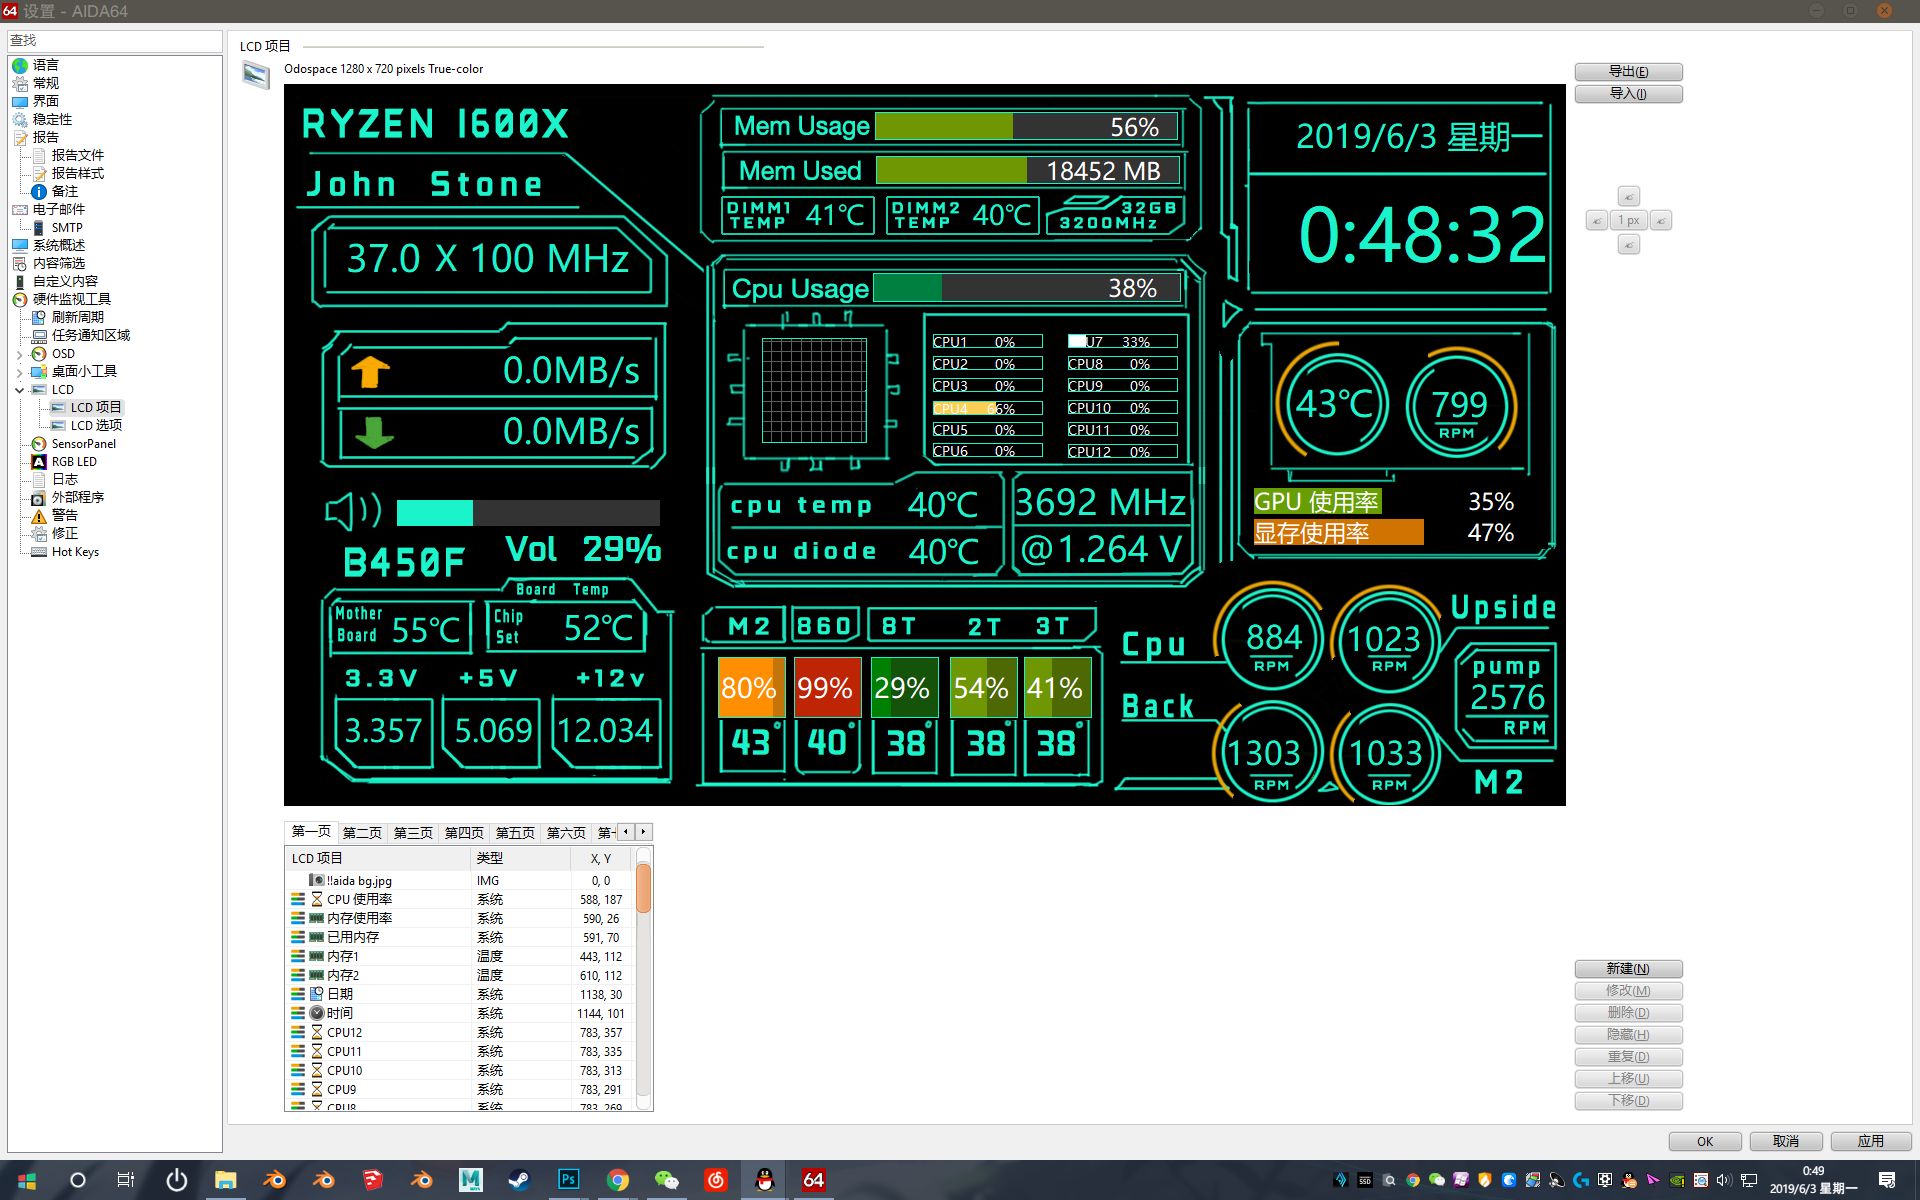This screenshot has height=1200, width=1920.
Task: Open Photoshop from the taskbar
Action: pyautogui.click(x=568, y=1180)
